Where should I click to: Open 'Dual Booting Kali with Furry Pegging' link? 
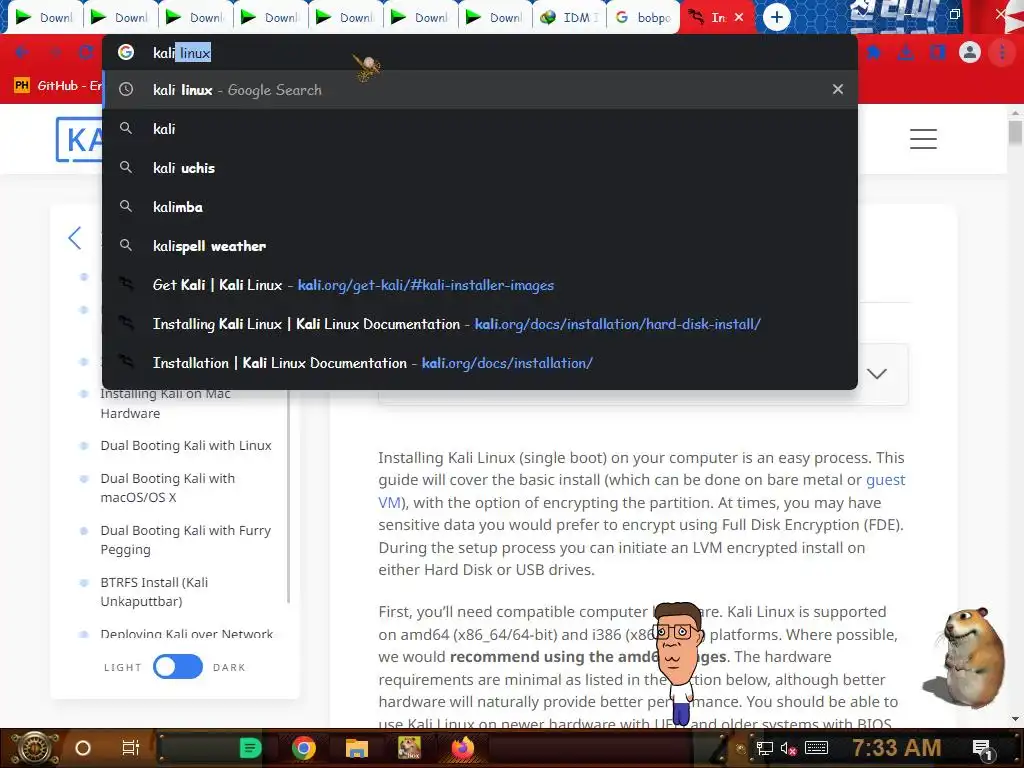click(x=185, y=540)
